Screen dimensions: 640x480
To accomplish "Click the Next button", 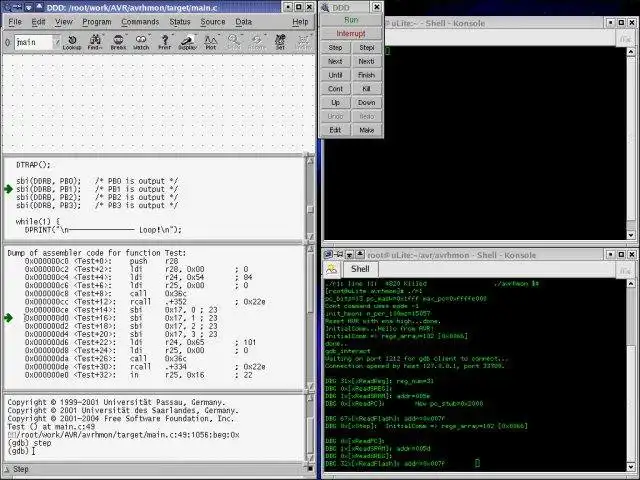I will tap(336, 61).
